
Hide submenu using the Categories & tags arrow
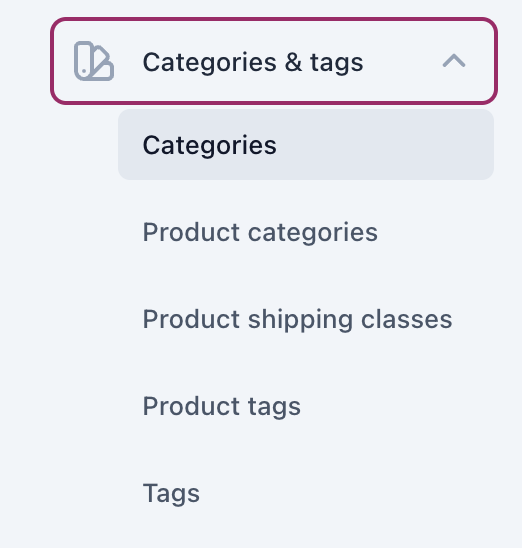tap(454, 61)
